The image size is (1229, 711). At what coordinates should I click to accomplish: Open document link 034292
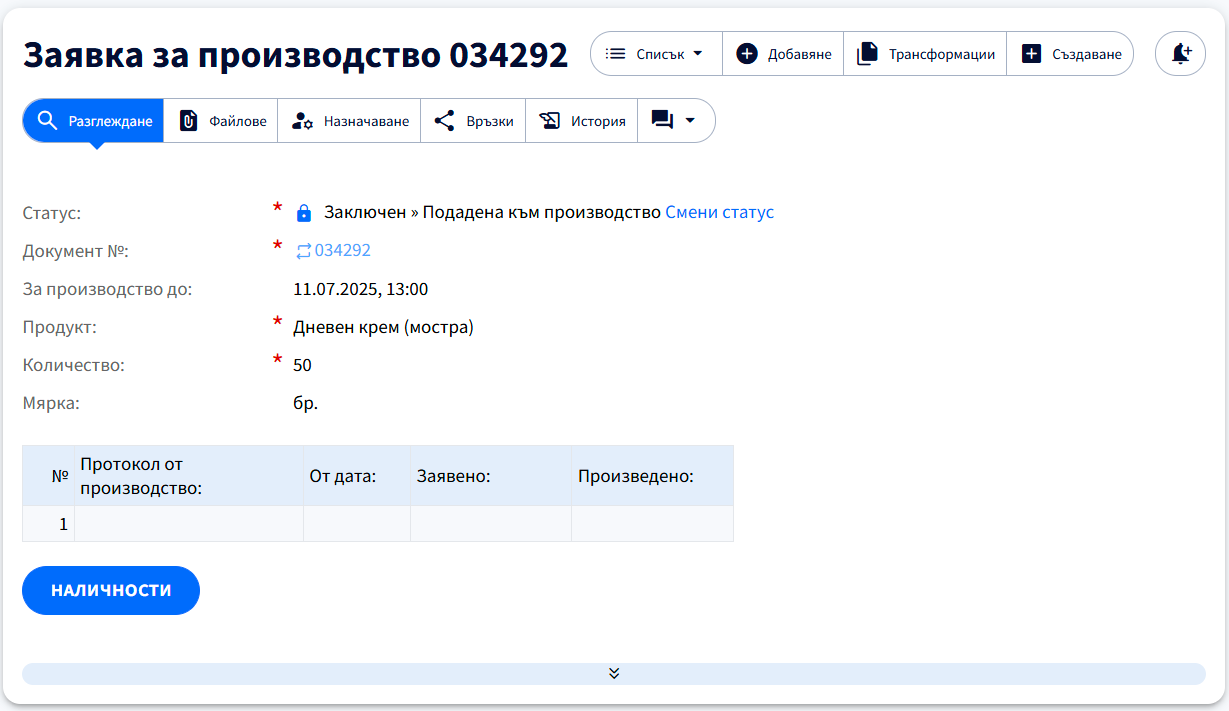click(342, 250)
